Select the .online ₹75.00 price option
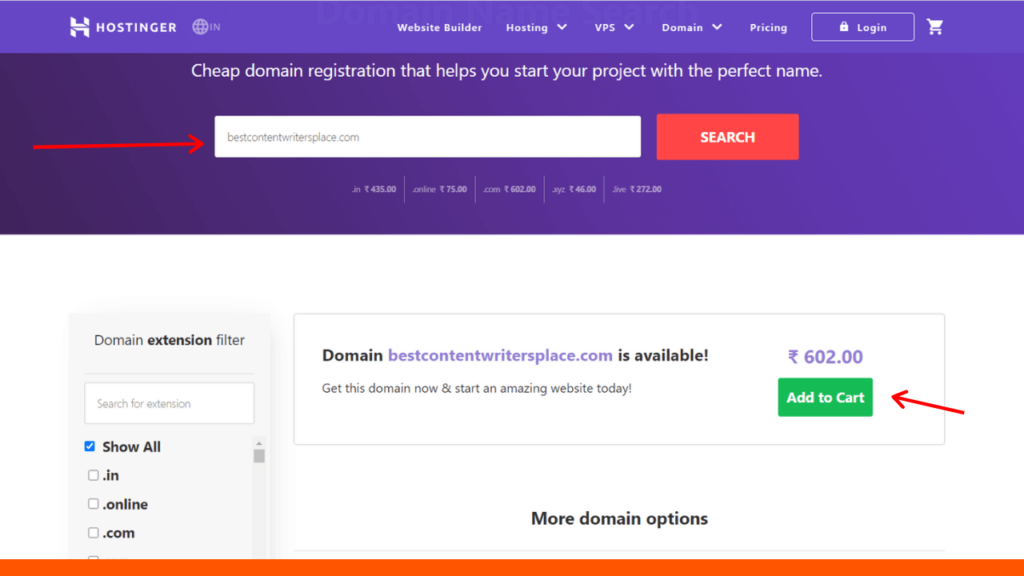This screenshot has height=576, width=1024. point(440,189)
